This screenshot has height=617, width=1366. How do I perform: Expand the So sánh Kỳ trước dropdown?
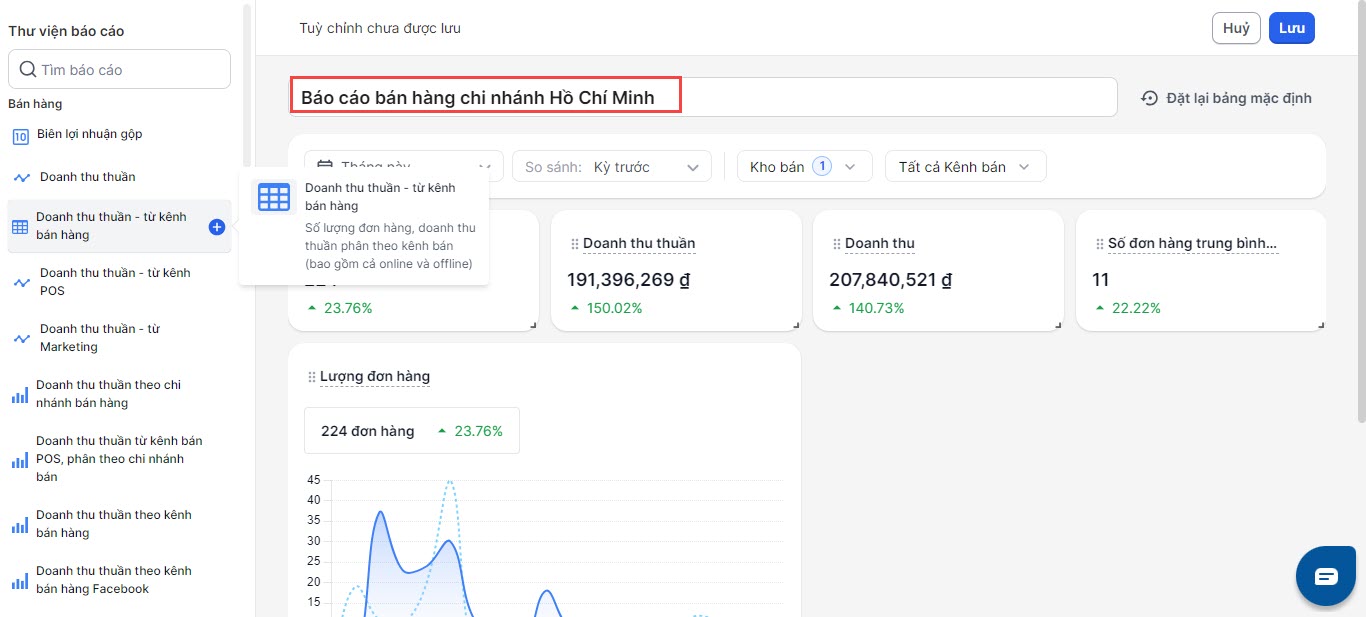(612, 167)
